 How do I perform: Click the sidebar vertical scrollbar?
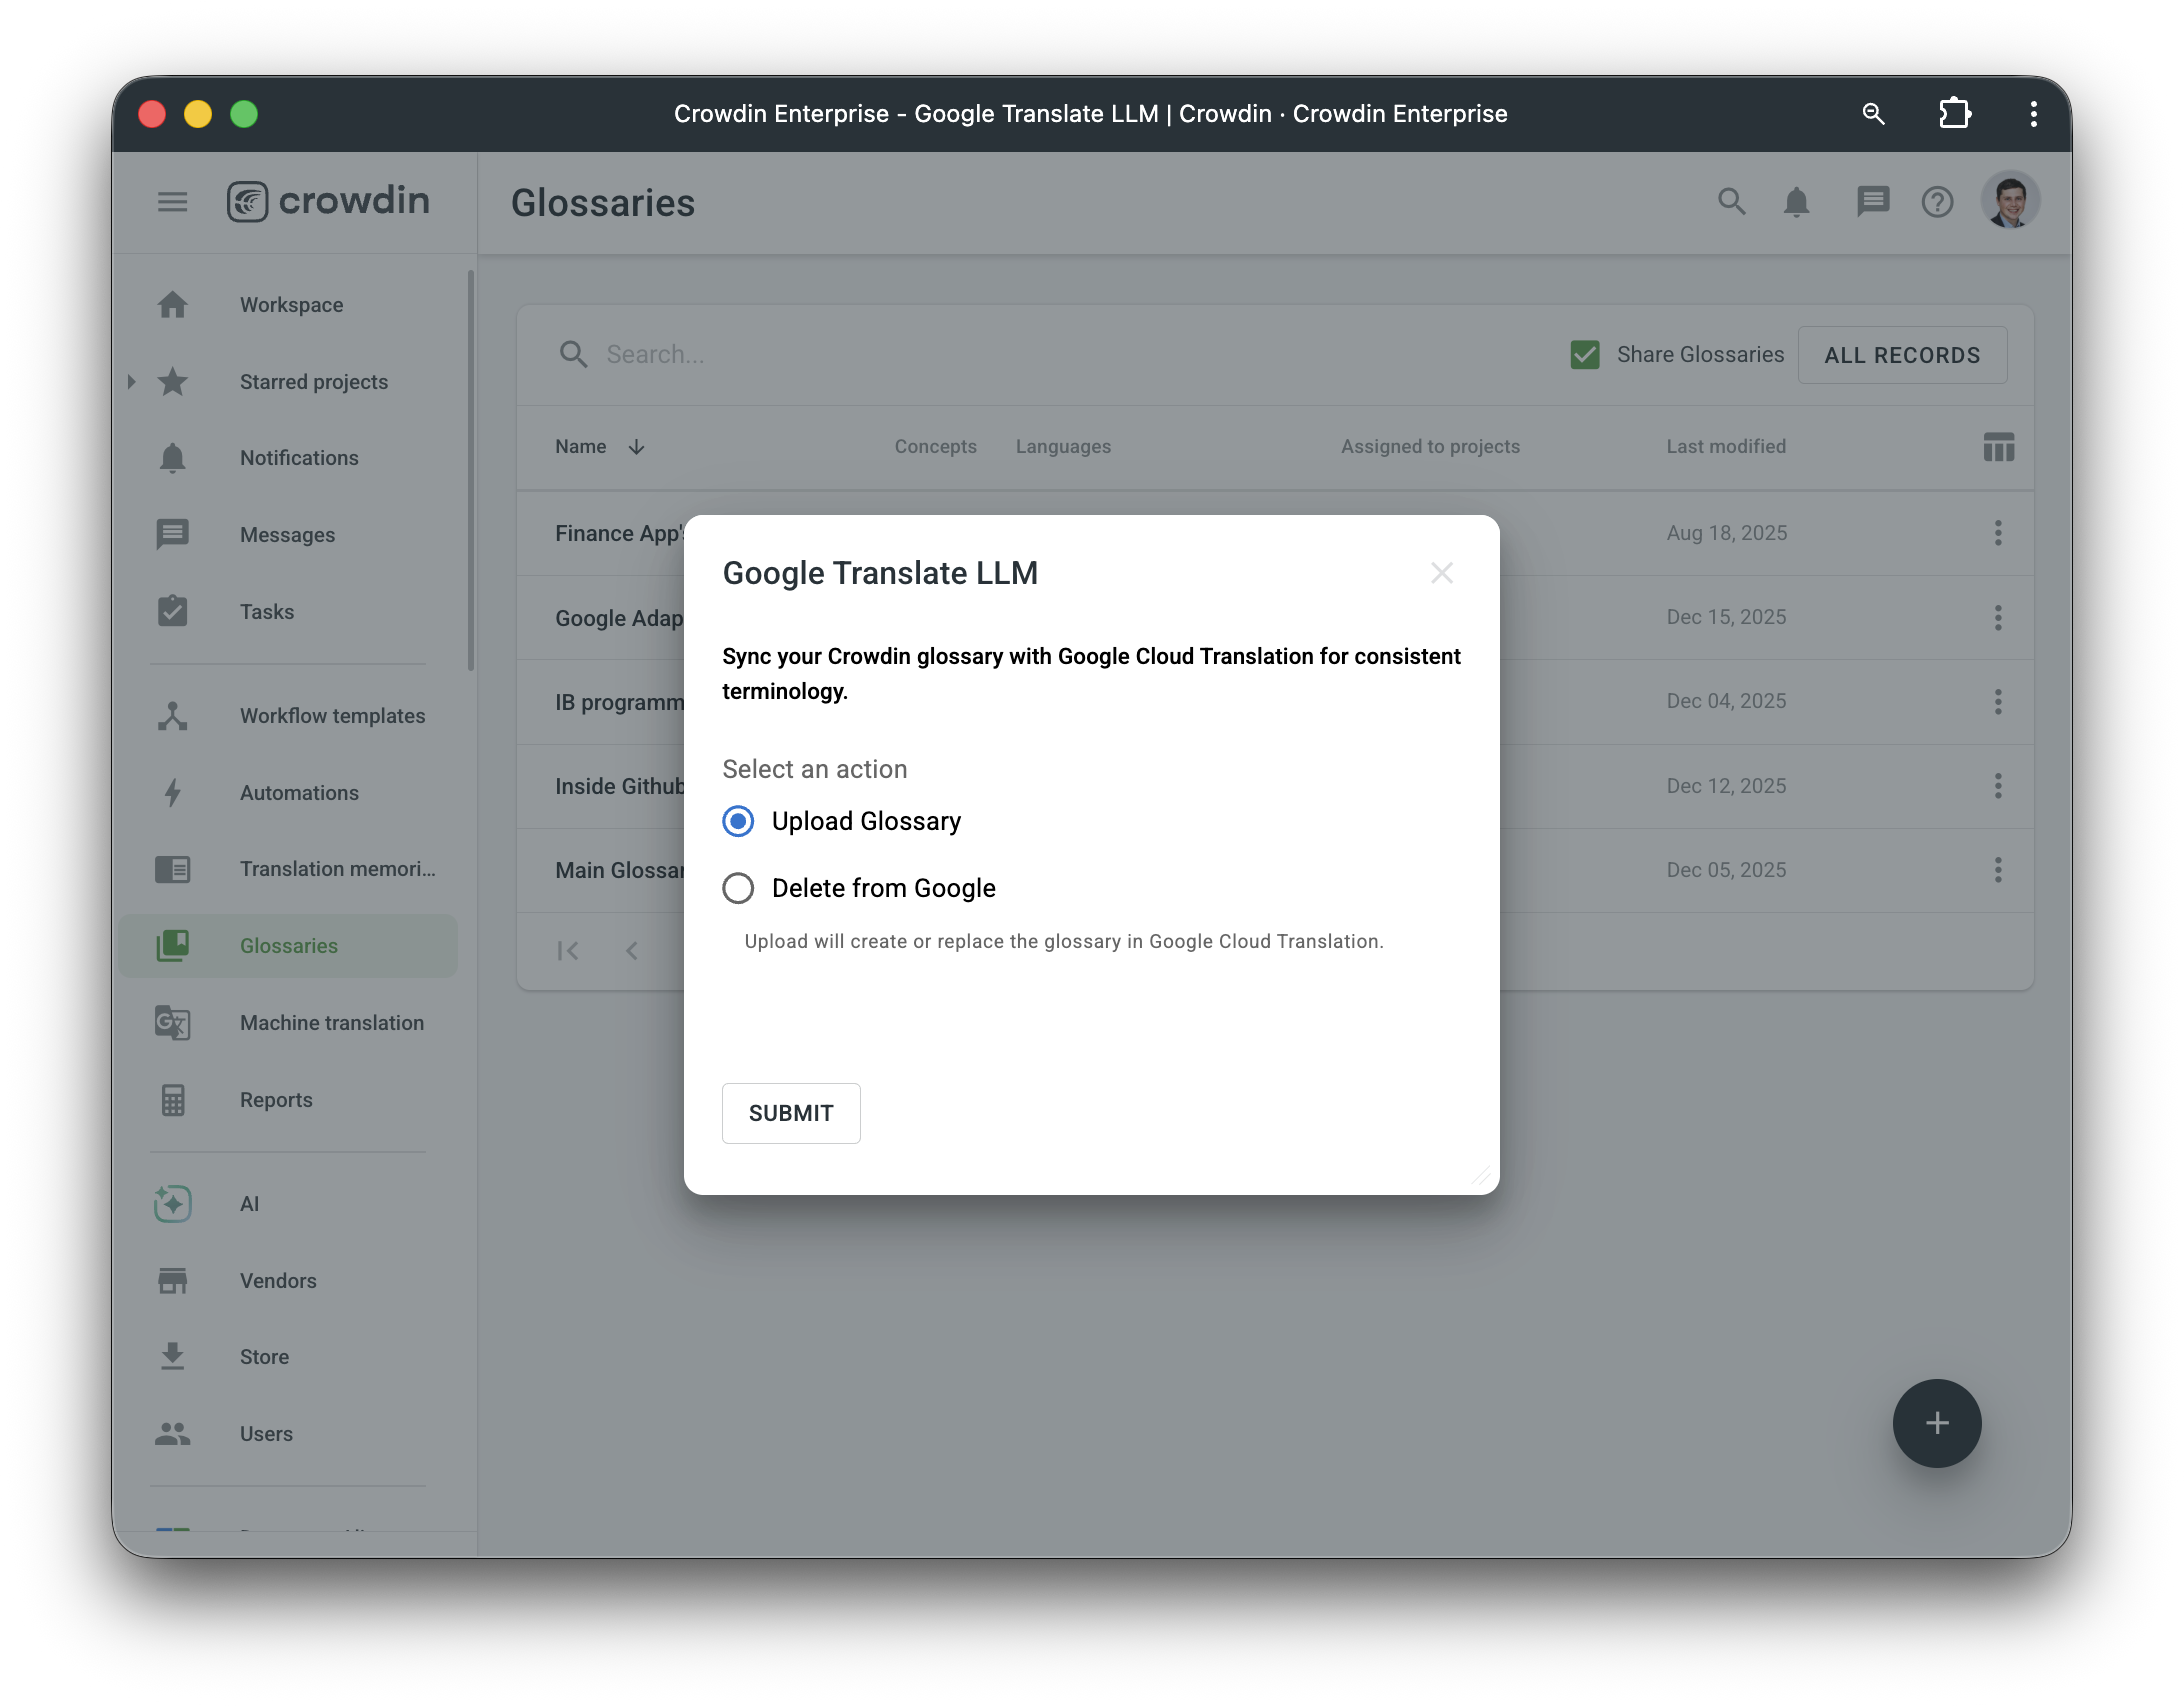[x=471, y=470]
